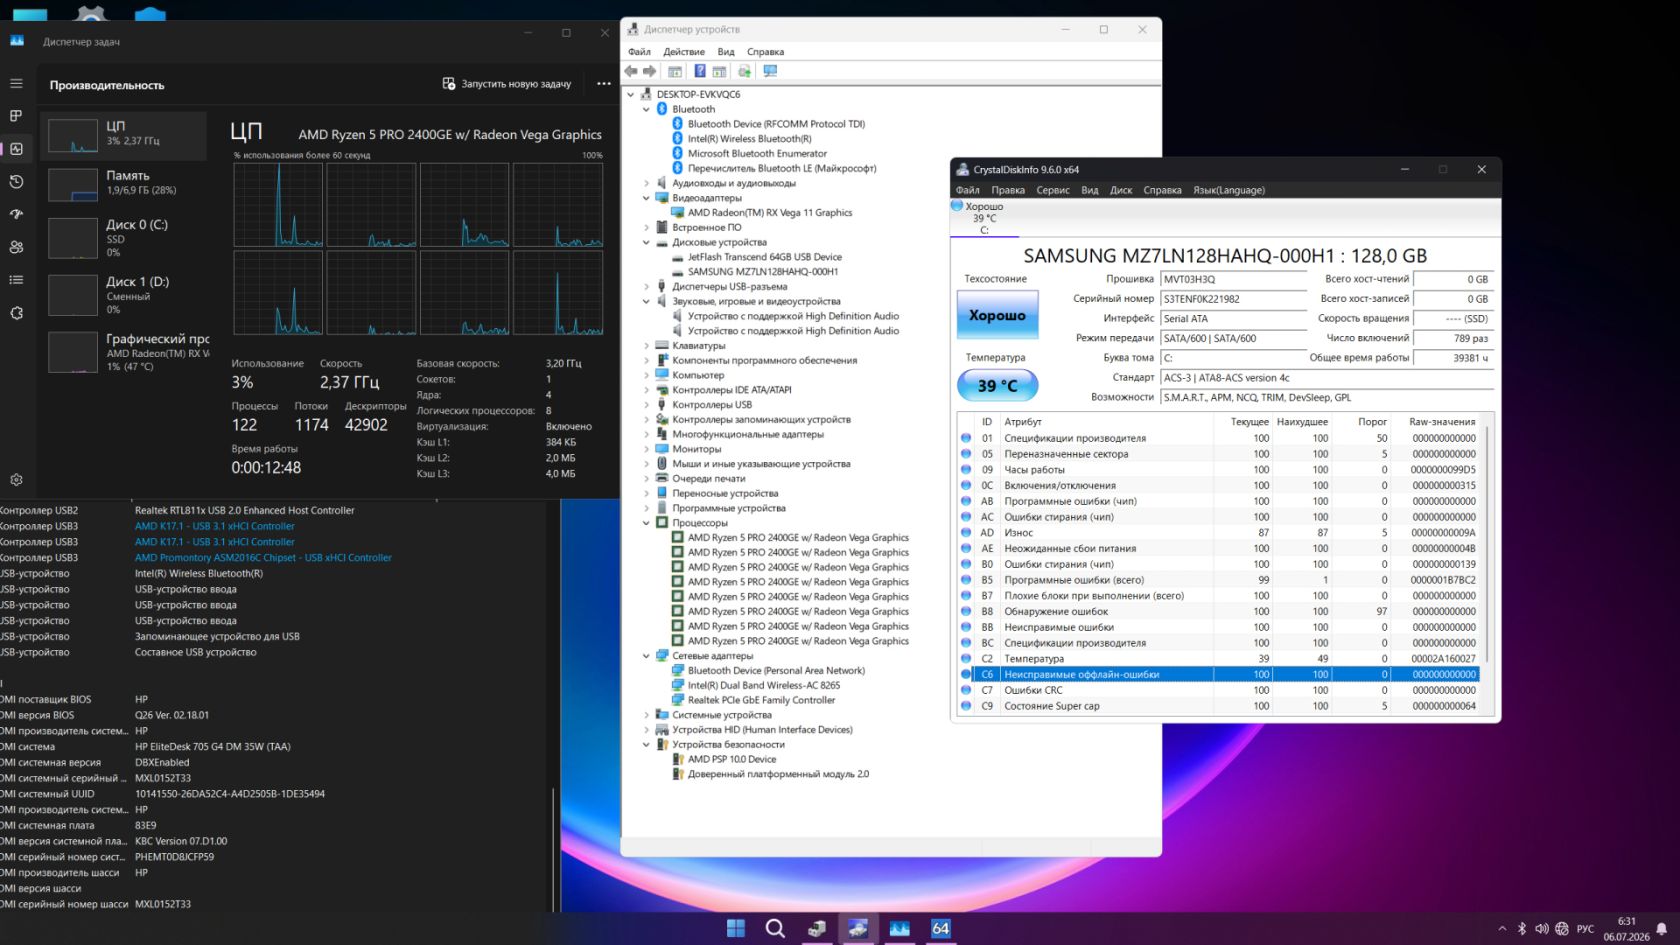Click the blue Хорошо health status button

tap(998, 315)
